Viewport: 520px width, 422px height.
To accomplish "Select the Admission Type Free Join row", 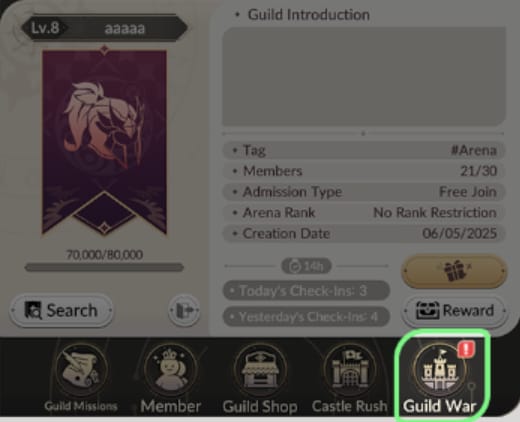I will [x=364, y=192].
